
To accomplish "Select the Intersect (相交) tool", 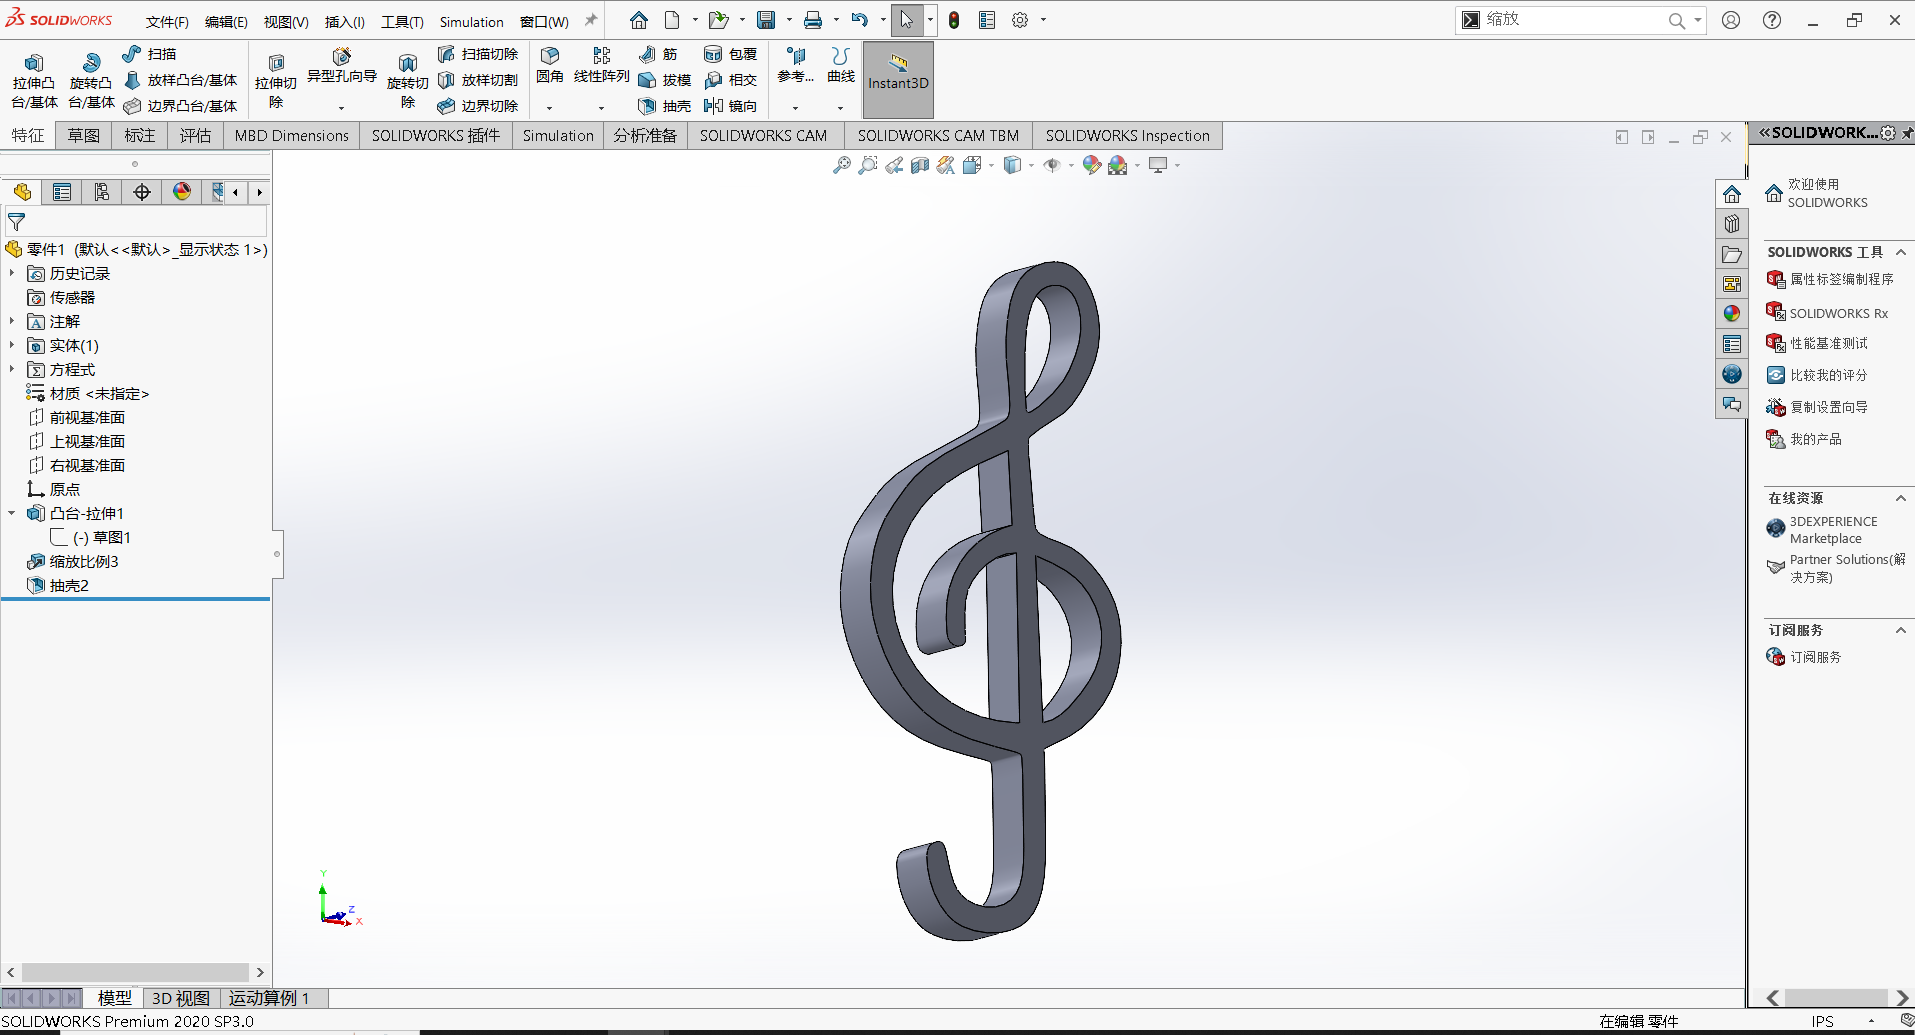I will point(730,80).
